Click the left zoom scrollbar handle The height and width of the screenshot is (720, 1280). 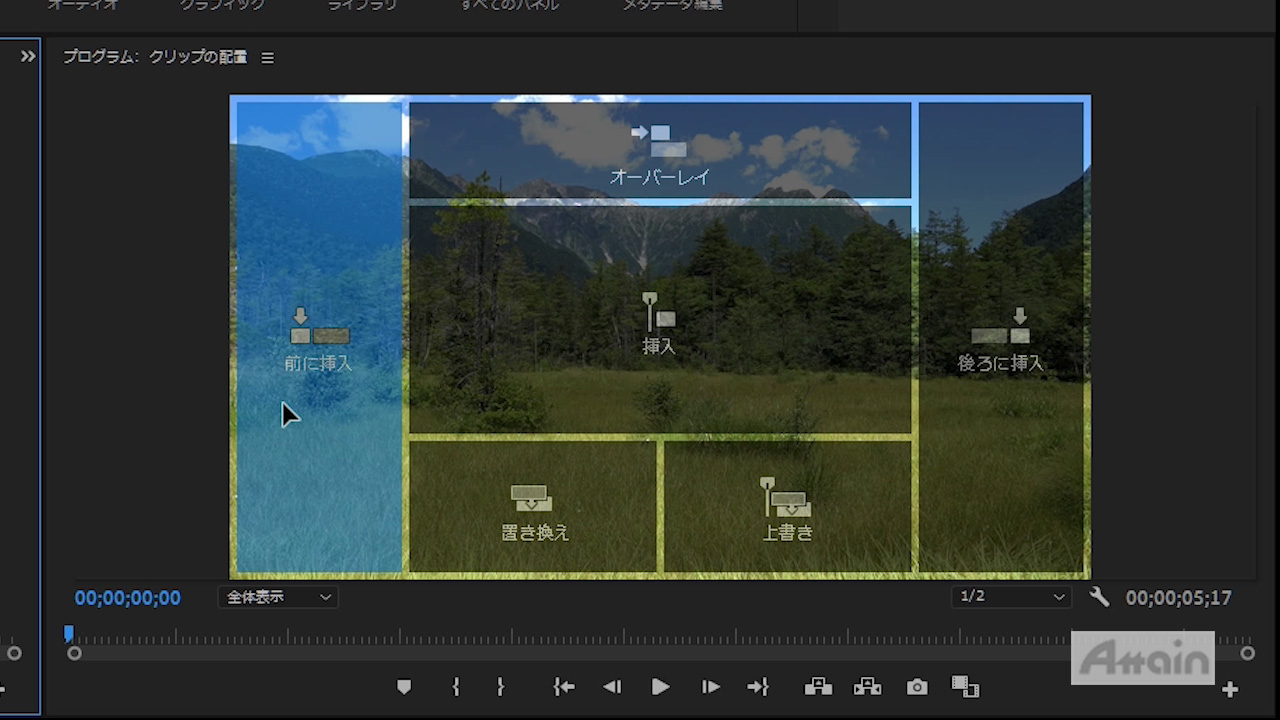74,653
